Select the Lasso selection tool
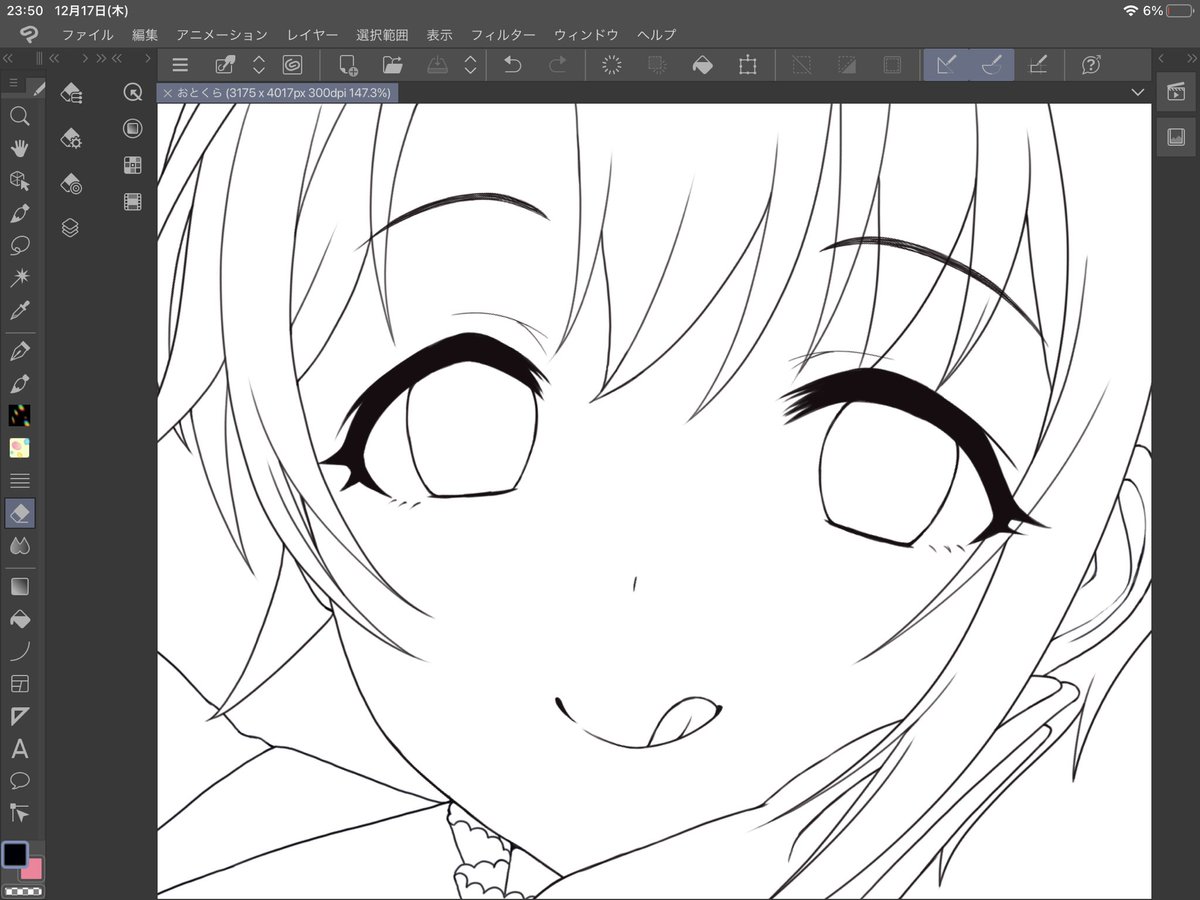 point(19,246)
